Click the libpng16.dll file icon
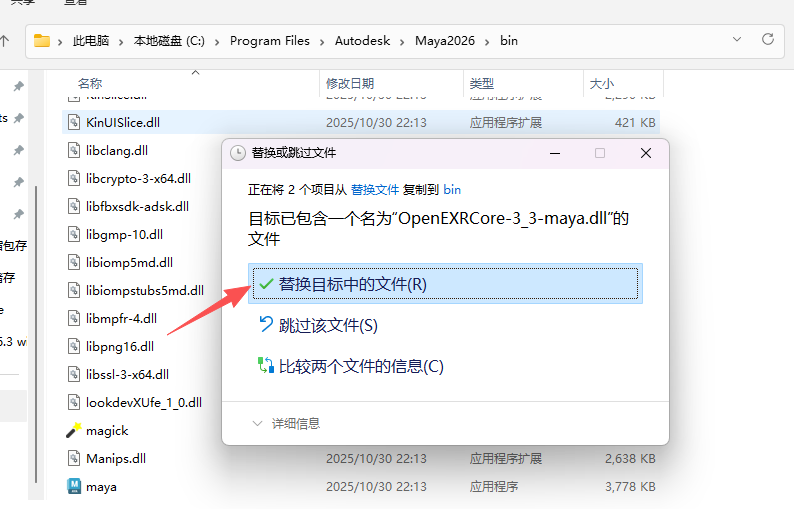The width and height of the screenshot is (794, 509). click(x=74, y=346)
